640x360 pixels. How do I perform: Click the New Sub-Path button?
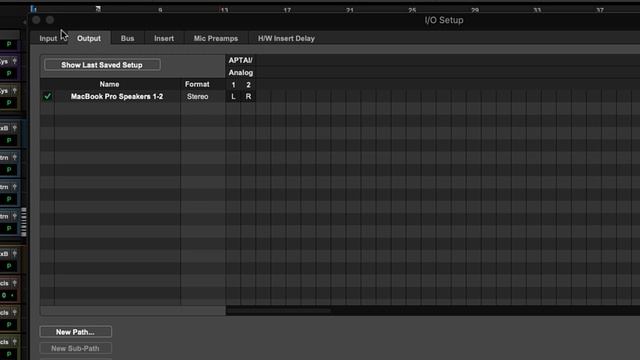pos(75,348)
